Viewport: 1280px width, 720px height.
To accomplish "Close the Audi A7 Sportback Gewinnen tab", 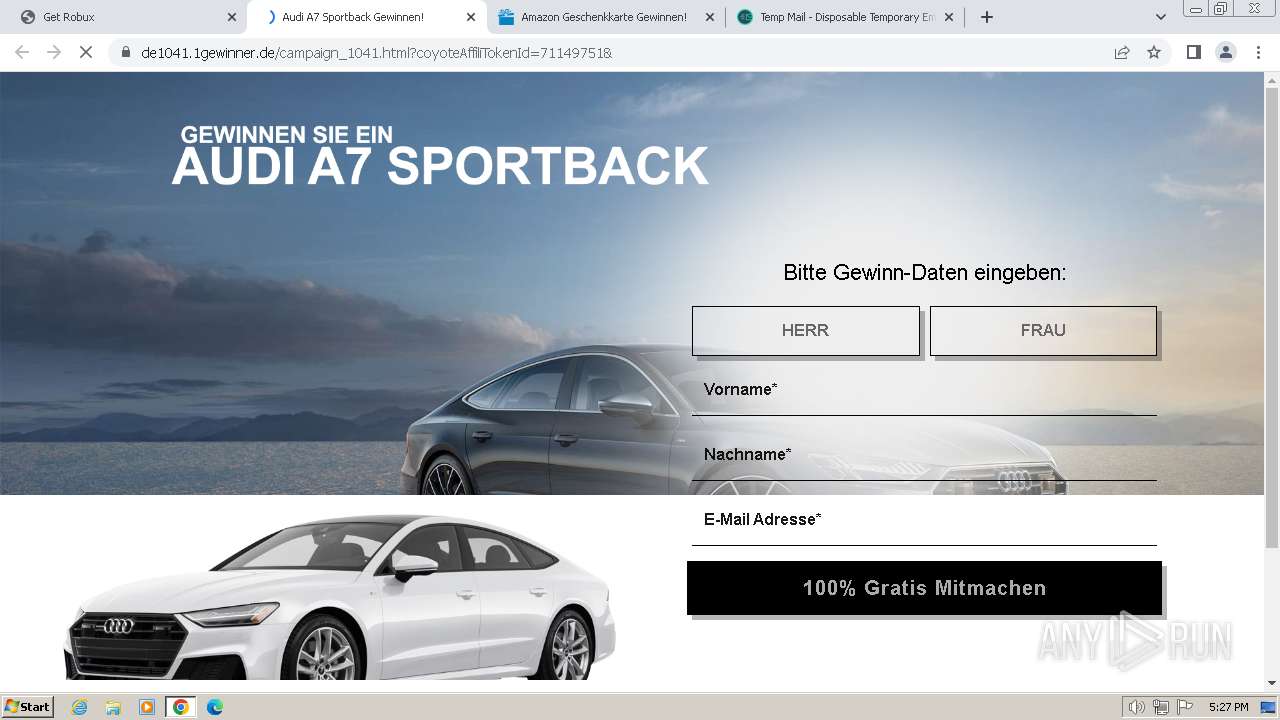I will [x=471, y=17].
